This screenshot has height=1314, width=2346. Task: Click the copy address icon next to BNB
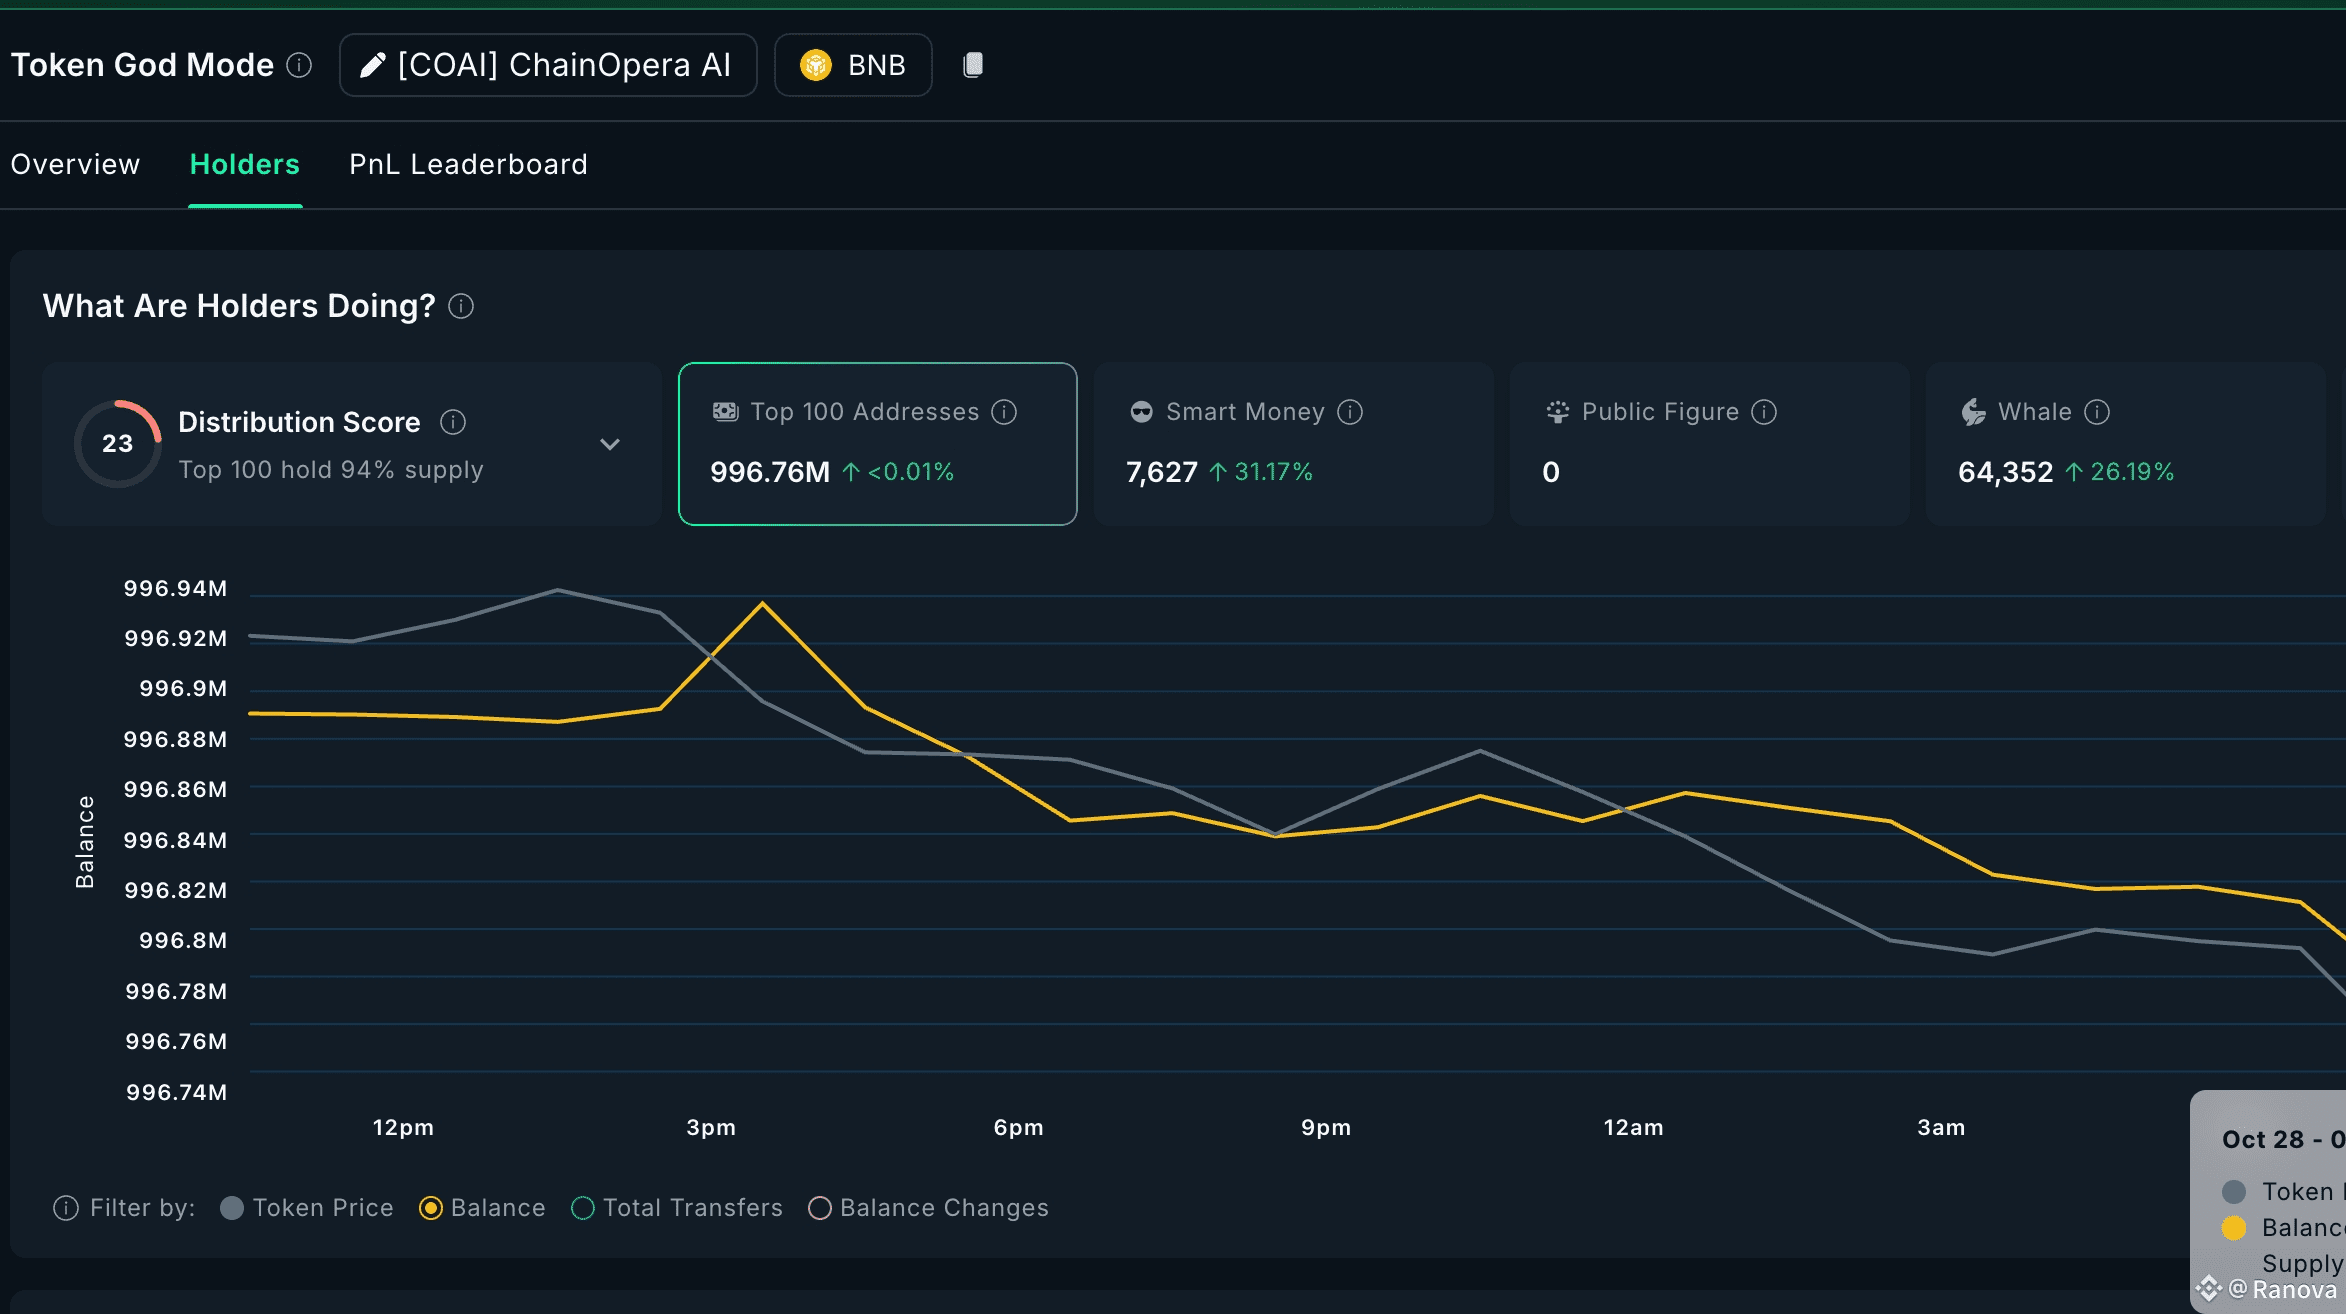pos(972,65)
